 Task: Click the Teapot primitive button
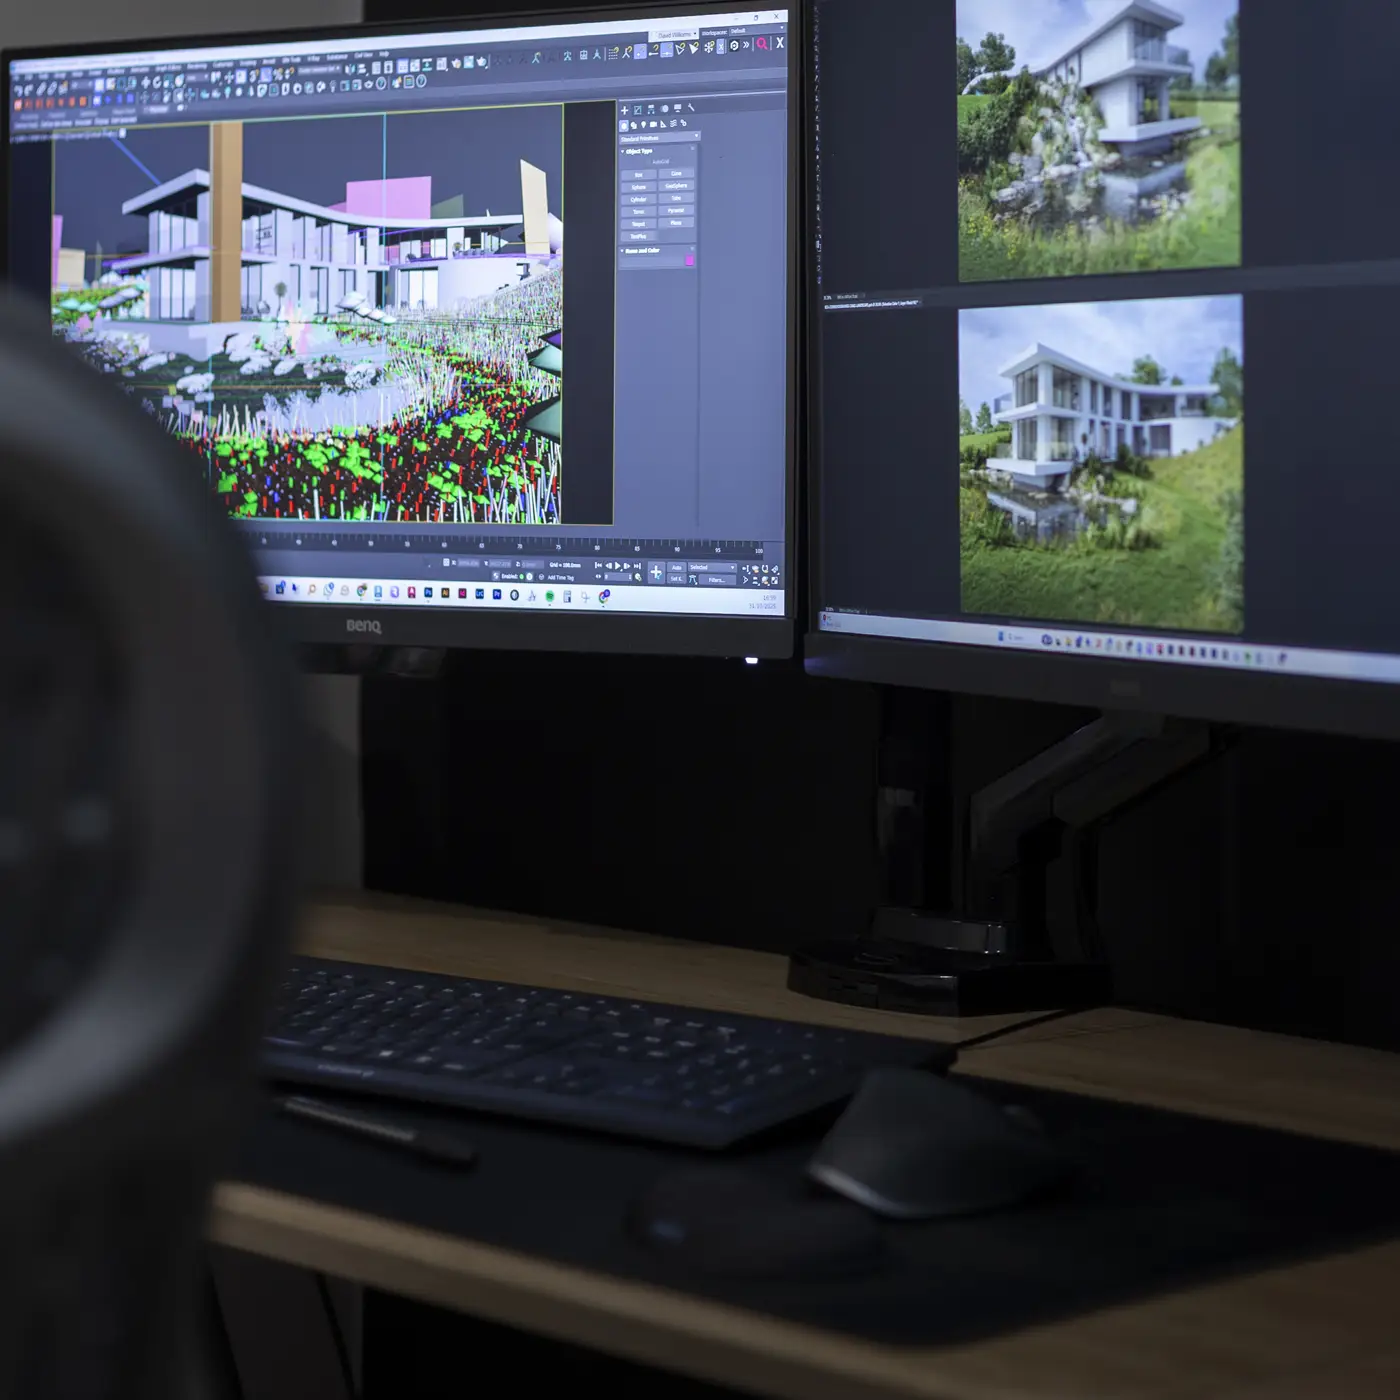[639, 224]
